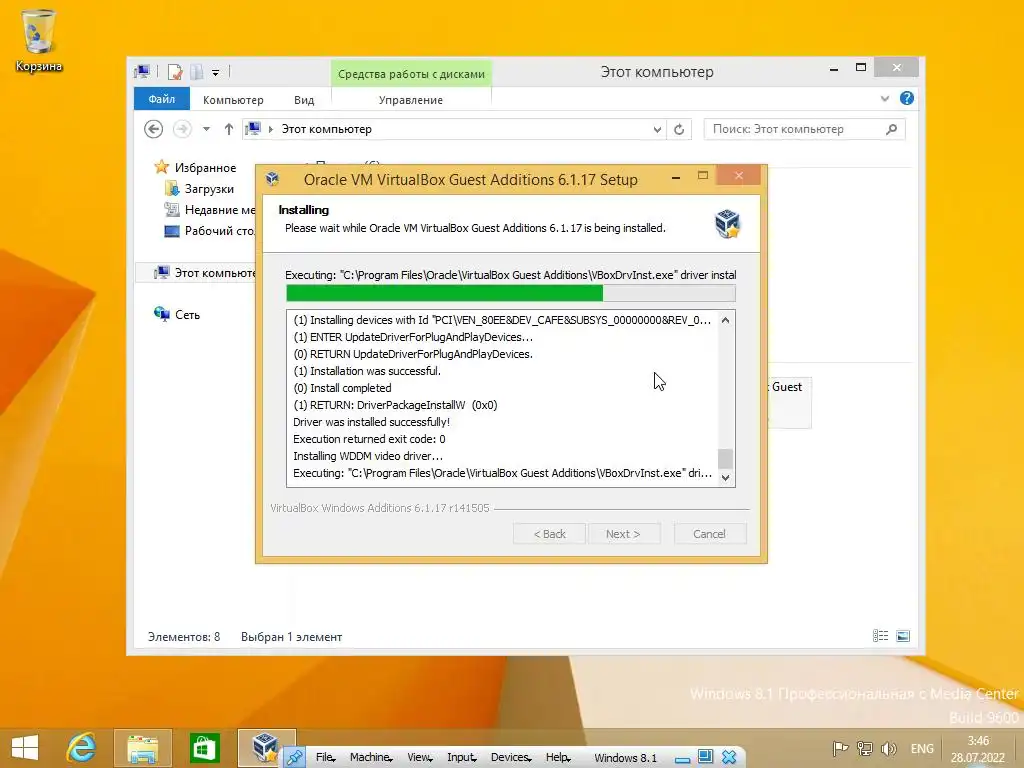Screen dimensions: 1024x768
Task: Refresh the Explorer view
Action: point(679,129)
